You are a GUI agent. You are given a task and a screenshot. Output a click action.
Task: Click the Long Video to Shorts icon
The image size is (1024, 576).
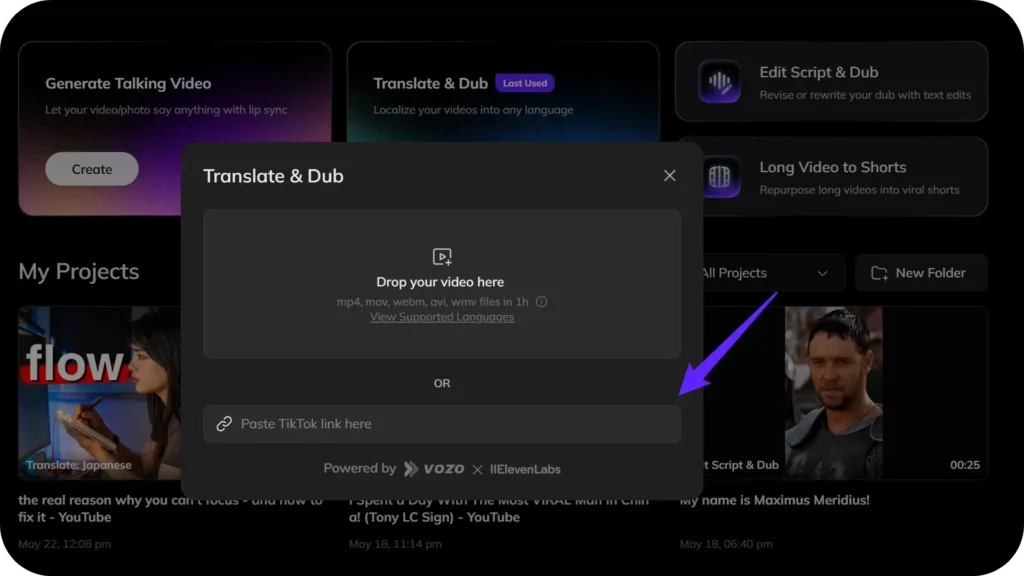pyautogui.click(x=719, y=177)
